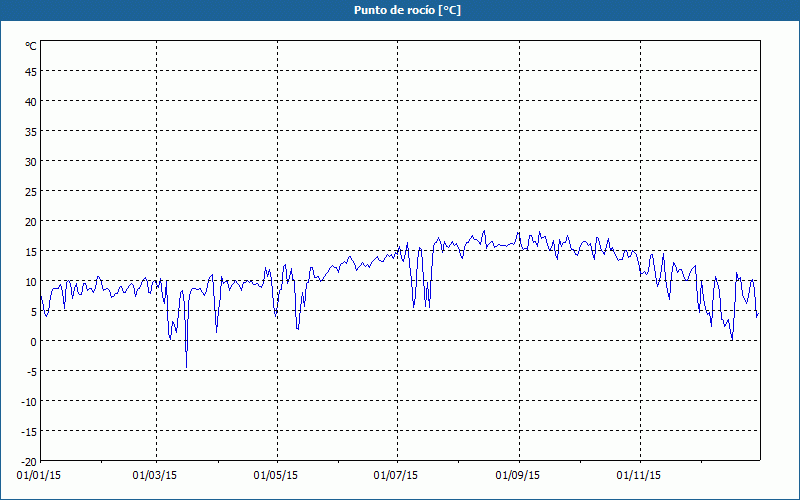Click the y-axis label 5
Viewport: 800px width, 500px height.
click(x=34, y=312)
